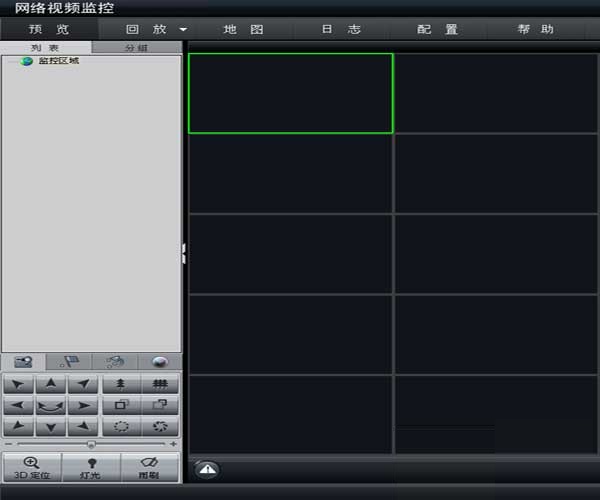This screenshot has width=600, height=500.
Task: Tilt camera down with PTZ arrow
Action: click(x=50, y=428)
